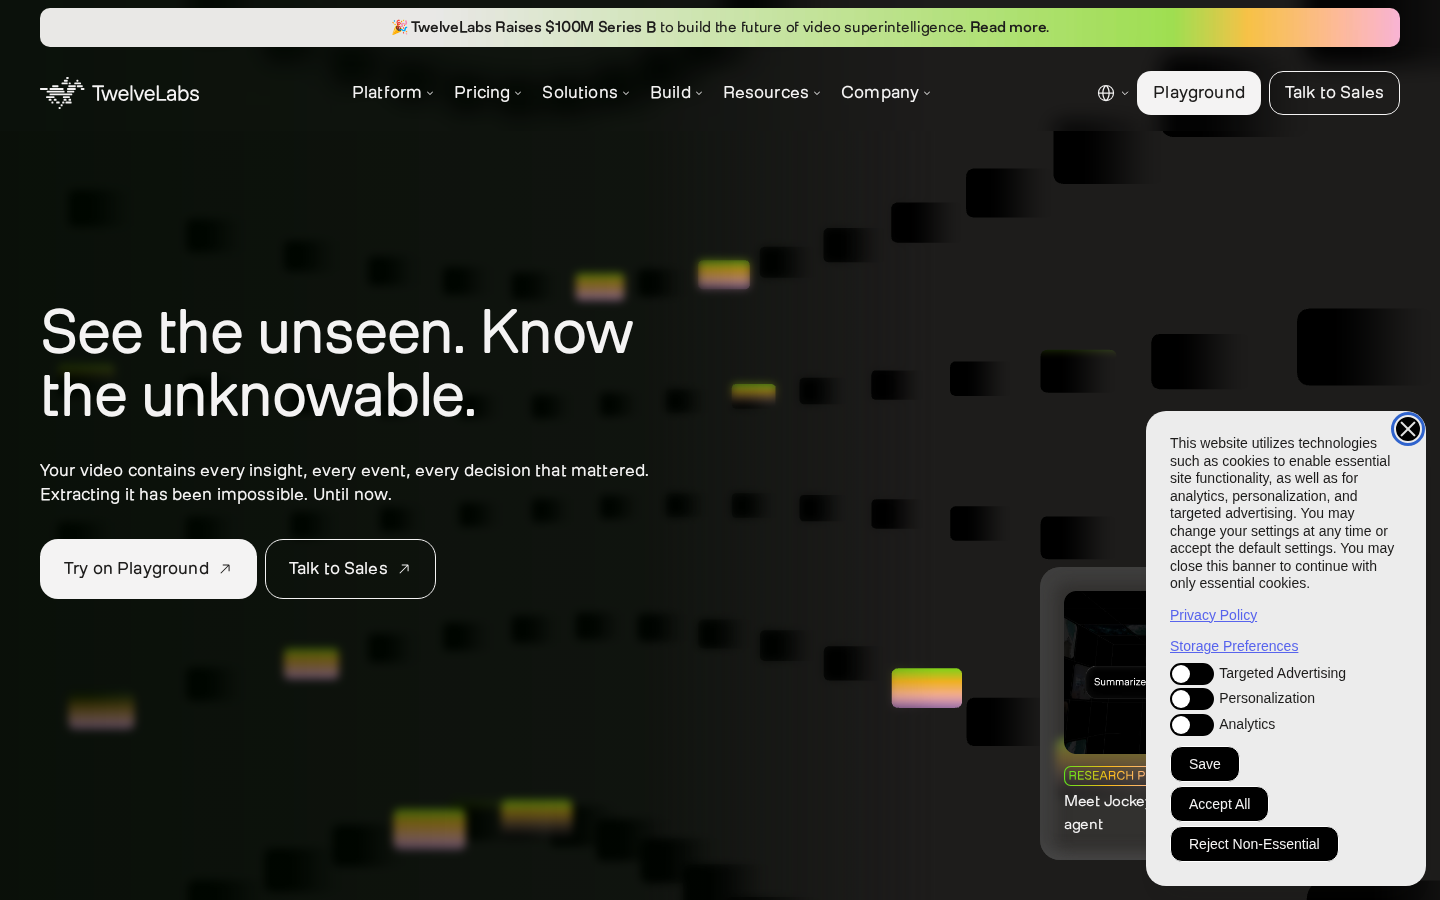Save cookie preferences
This screenshot has height=900, width=1440.
(x=1205, y=764)
